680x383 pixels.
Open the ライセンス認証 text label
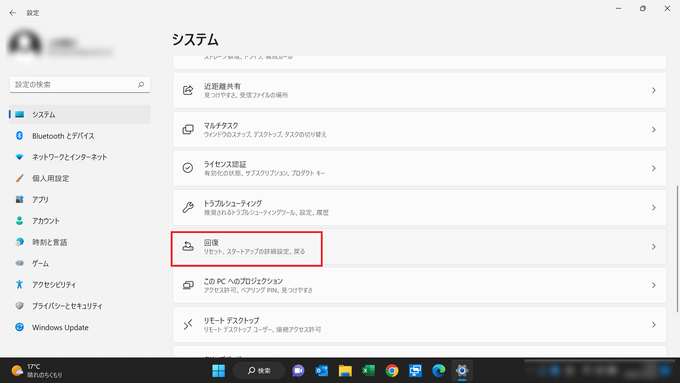coord(225,164)
